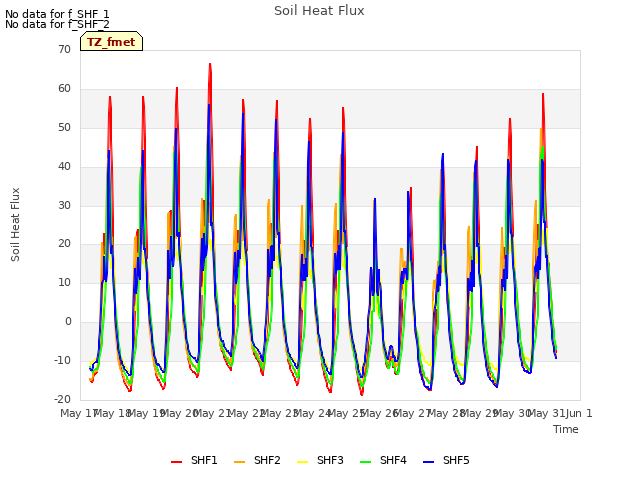Screen dimensions: 640x480
Task: Click the Soil Heat Flux chart title
Action: pyautogui.click(x=319, y=11)
